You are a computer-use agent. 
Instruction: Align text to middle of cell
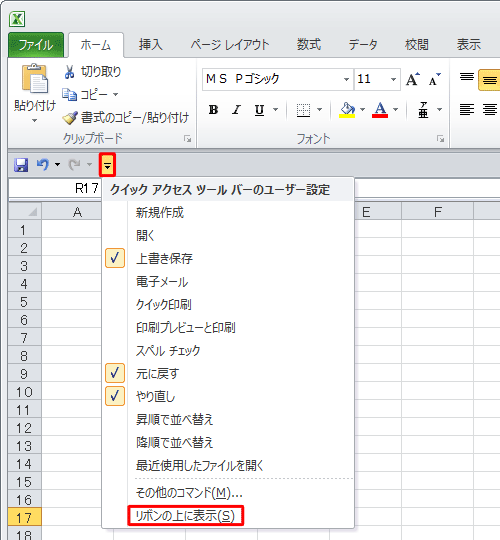click(489, 81)
